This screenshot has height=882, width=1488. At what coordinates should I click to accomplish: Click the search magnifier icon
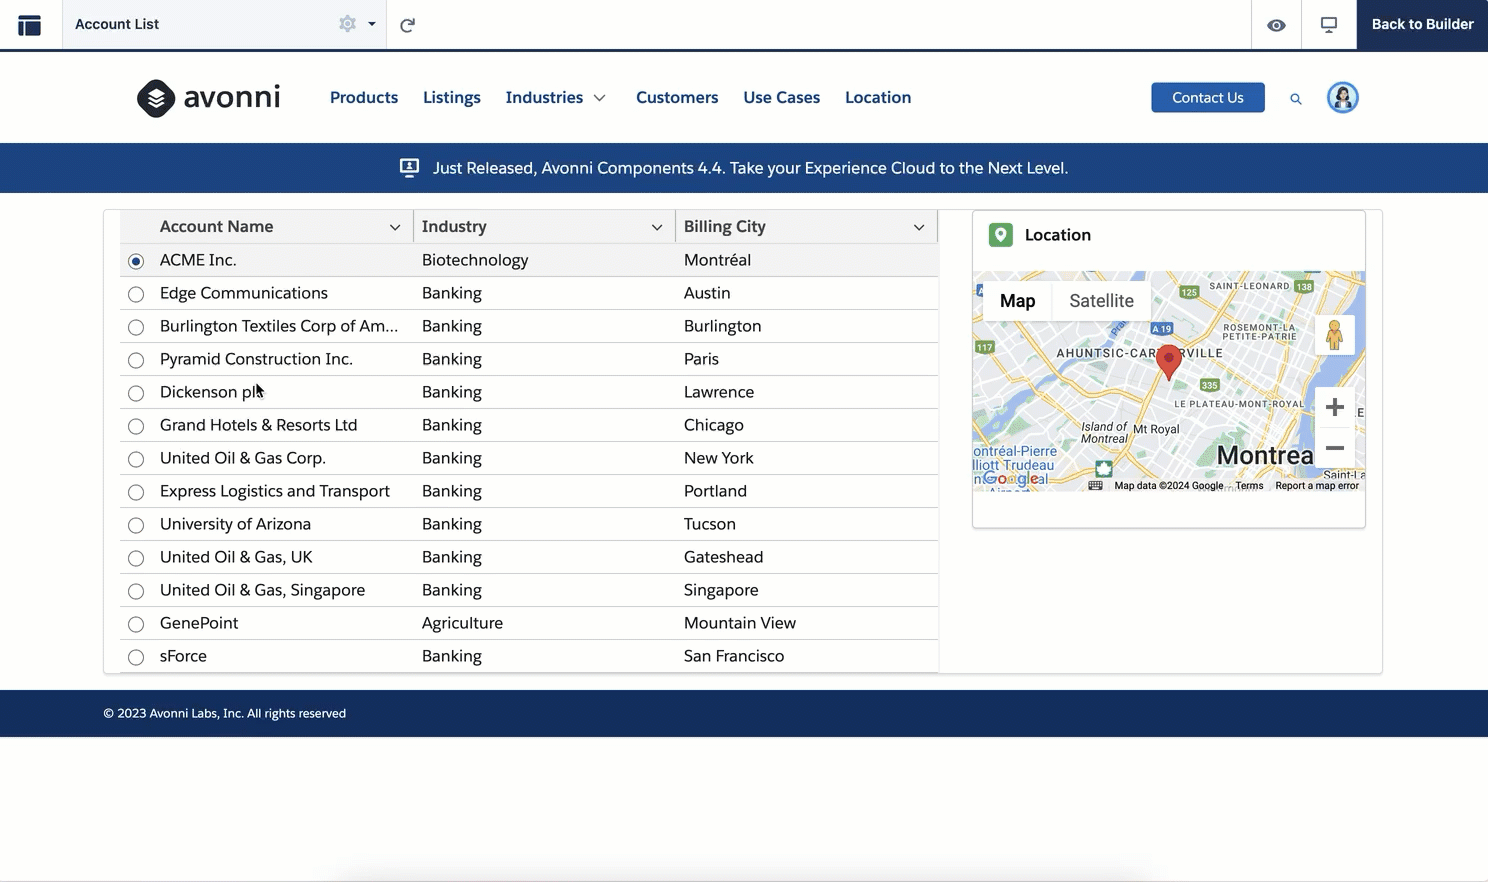click(1295, 99)
